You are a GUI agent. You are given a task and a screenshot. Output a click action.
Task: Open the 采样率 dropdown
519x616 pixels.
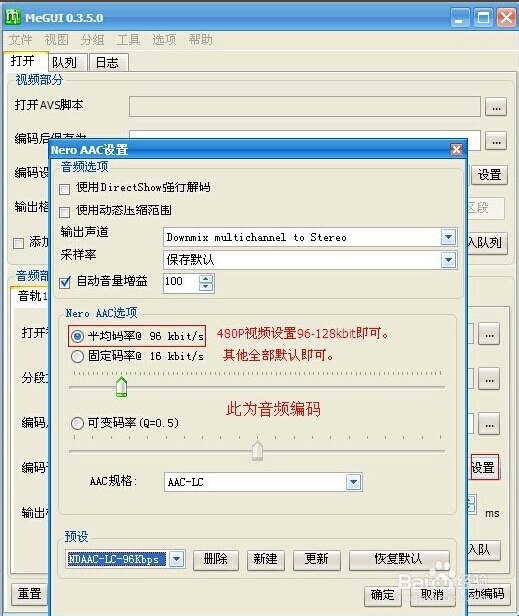click(x=448, y=260)
